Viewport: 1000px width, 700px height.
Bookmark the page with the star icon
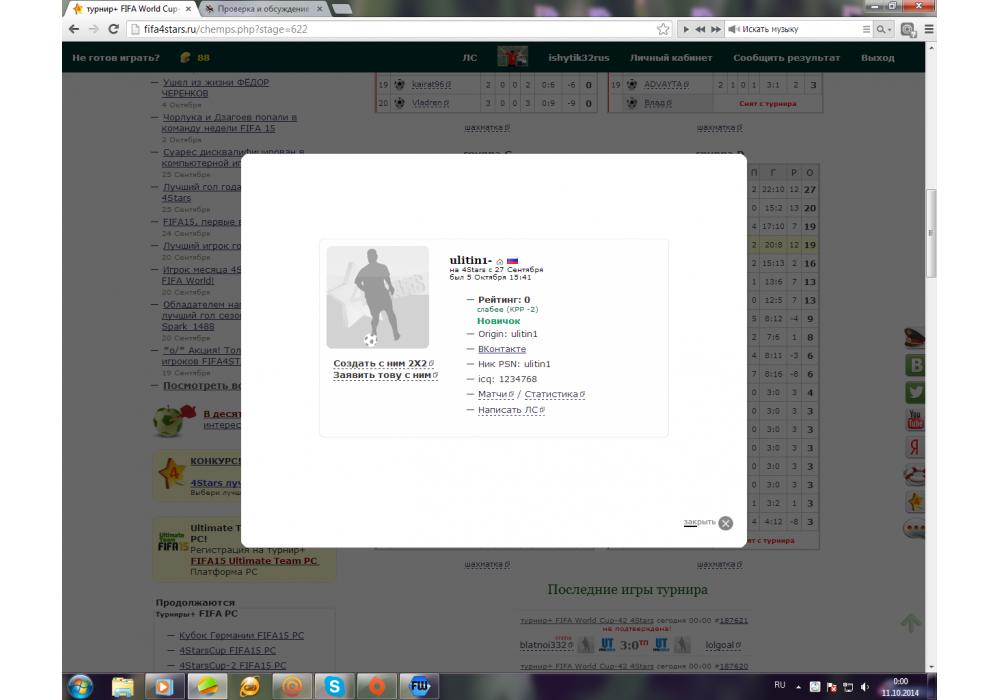663,29
